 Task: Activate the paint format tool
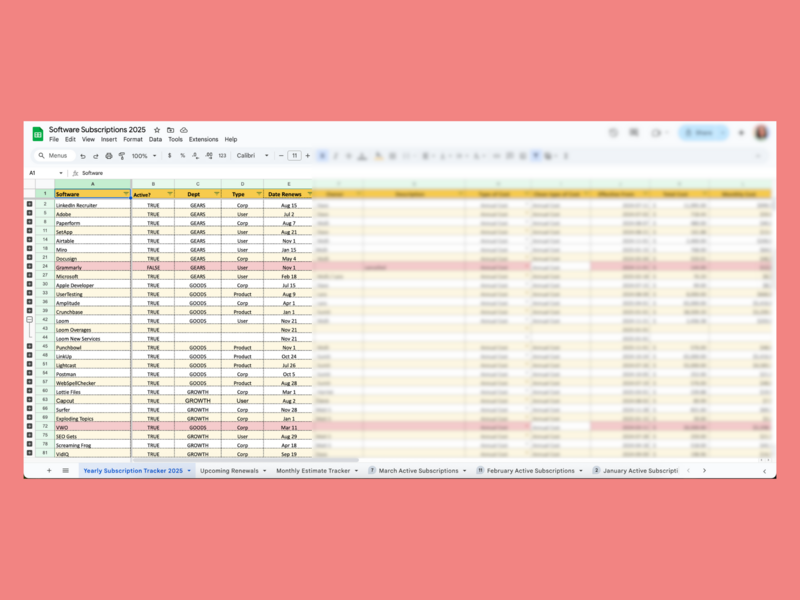(121, 156)
